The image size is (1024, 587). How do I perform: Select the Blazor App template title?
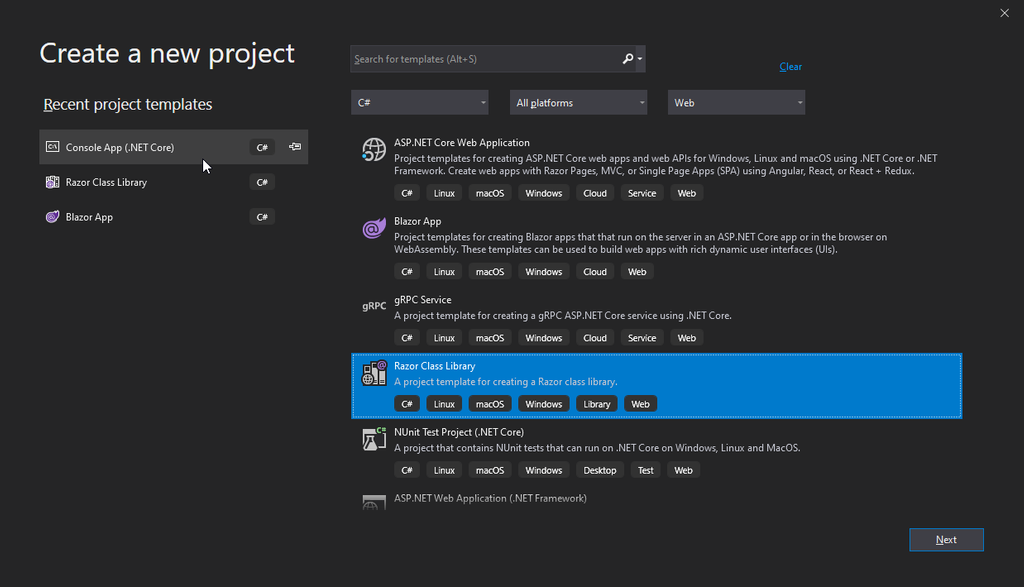point(417,221)
